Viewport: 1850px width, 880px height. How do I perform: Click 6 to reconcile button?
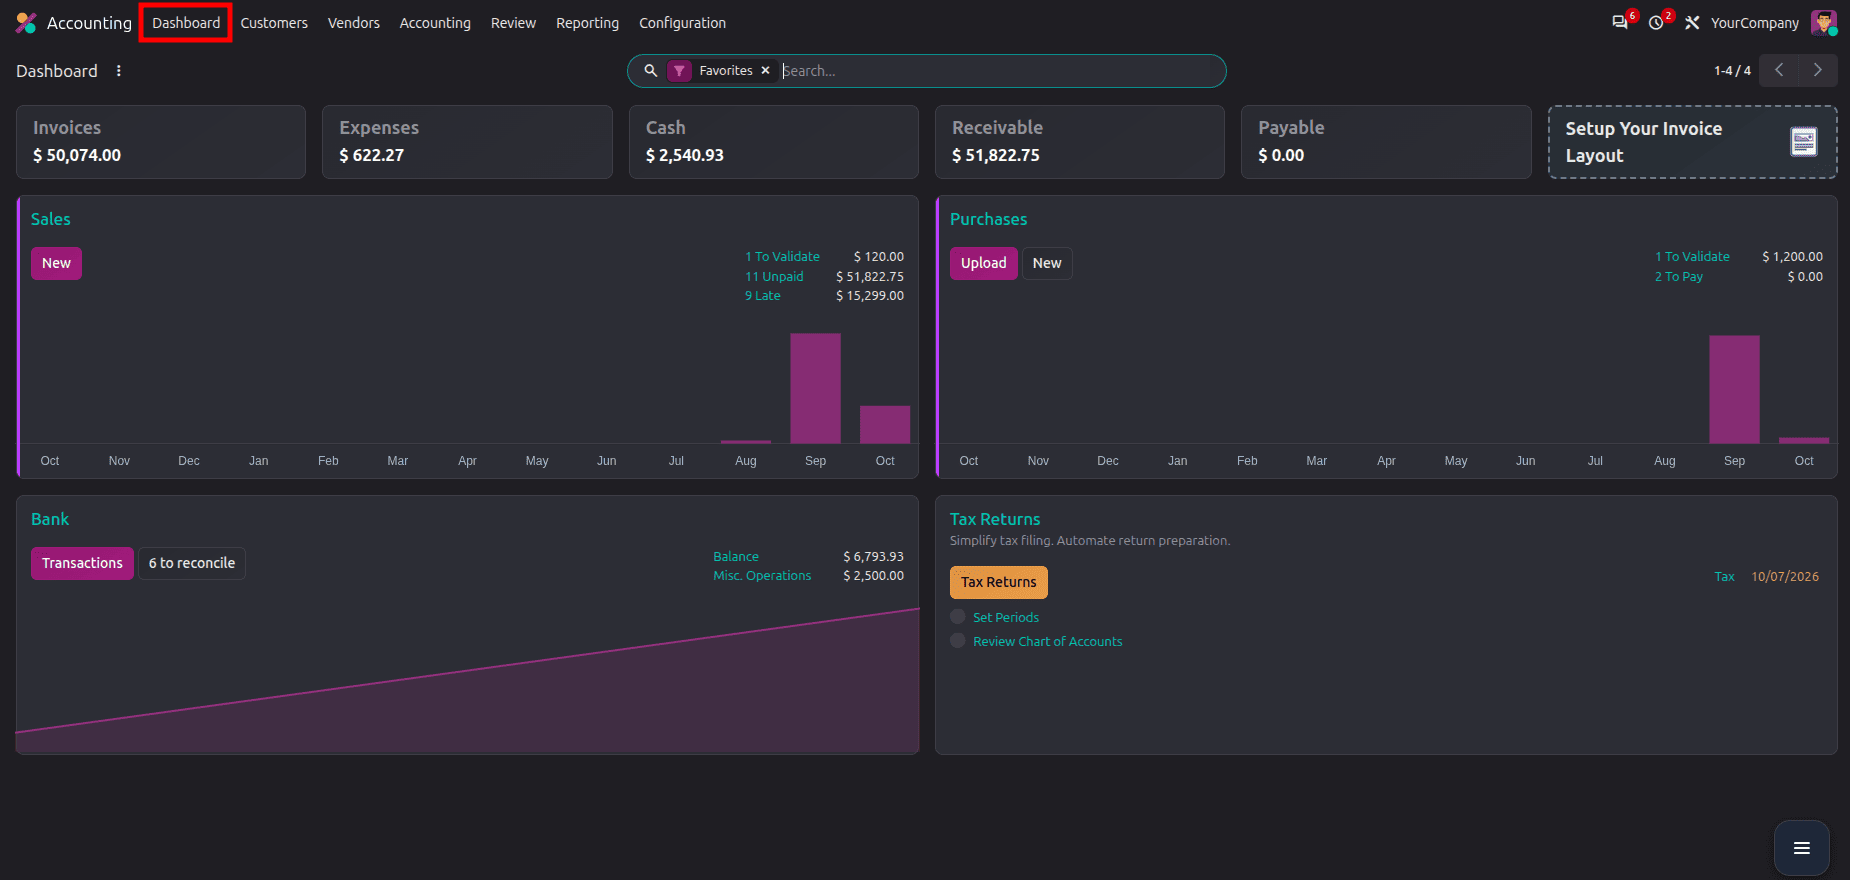tap(192, 563)
